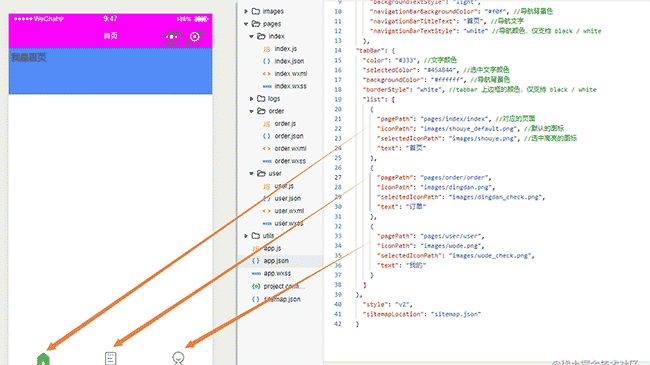This screenshot has height=365, width=650.
Task: Tap the order list tab bar icon
Action: click(110, 359)
